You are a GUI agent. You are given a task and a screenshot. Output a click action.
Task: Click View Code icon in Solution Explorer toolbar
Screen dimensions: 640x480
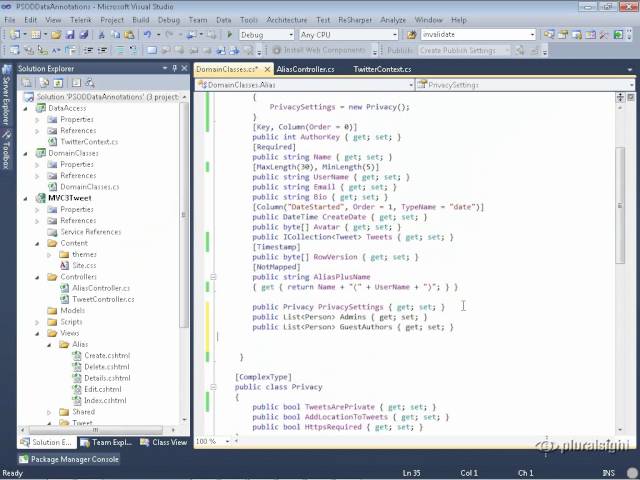[x=76, y=83]
